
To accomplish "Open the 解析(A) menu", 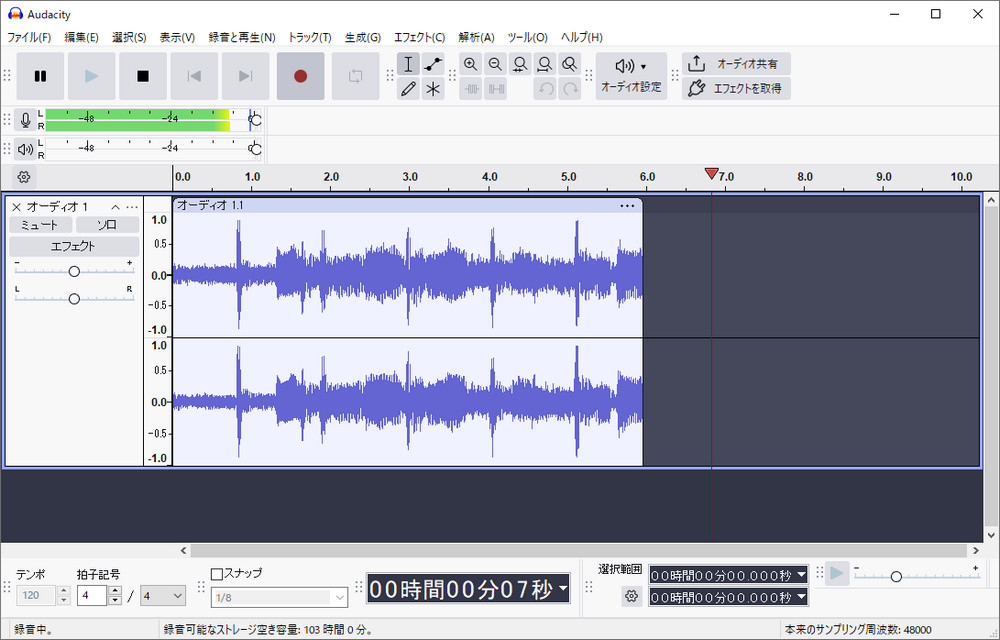I will click(x=476, y=37).
